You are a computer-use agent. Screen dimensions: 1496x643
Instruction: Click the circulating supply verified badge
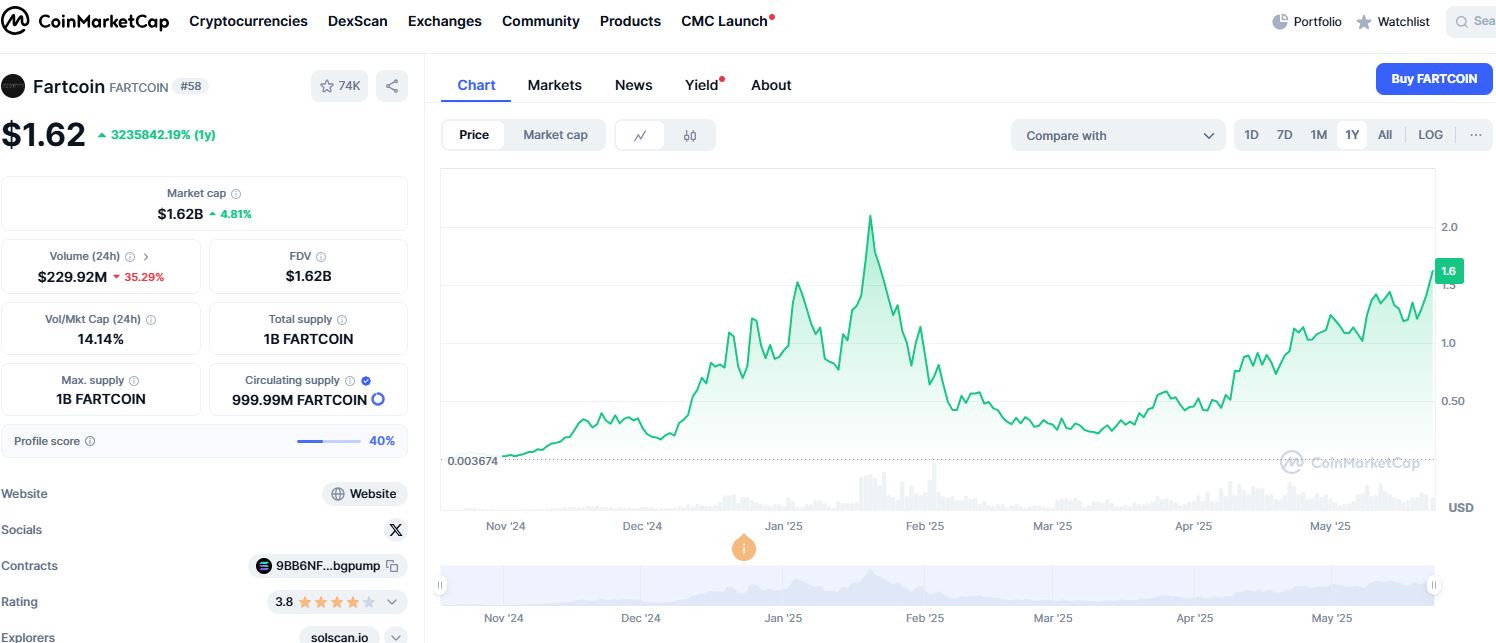pos(366,381)
